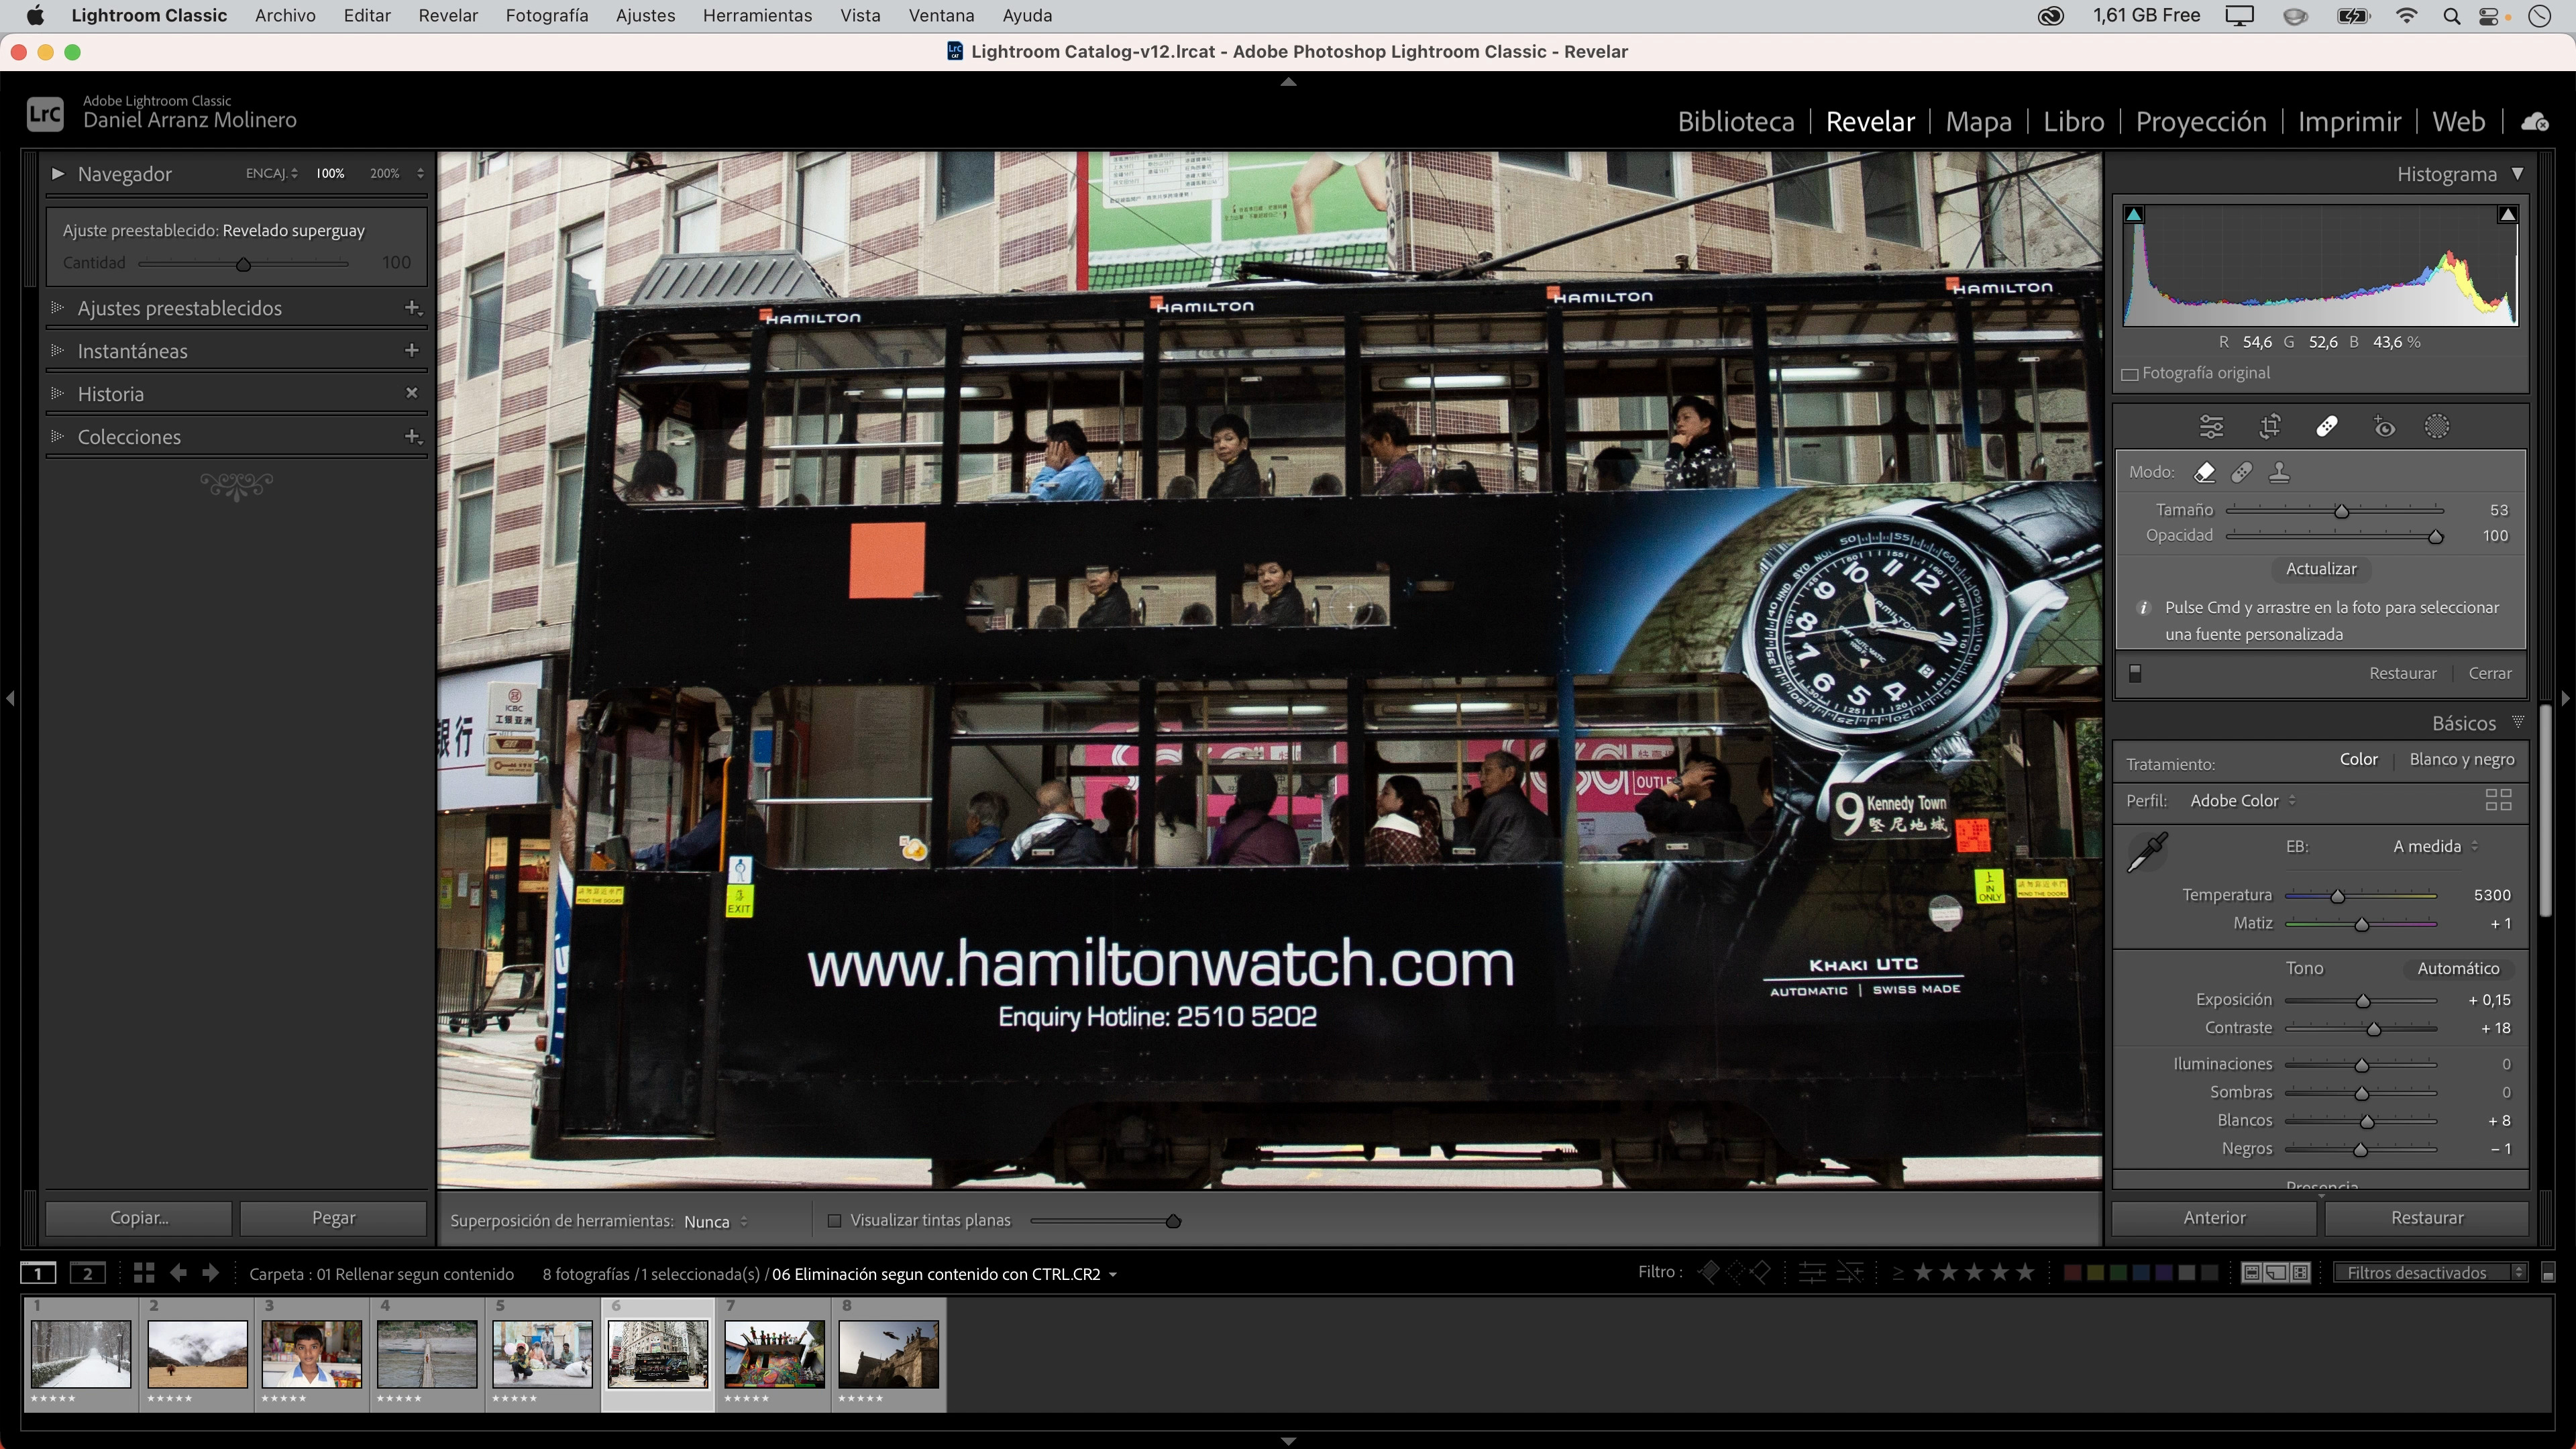Image resolution: width=2576 pixels, height=1449 pixels.
Task: Open the Fotografía menu
Action: tap(547, 16)
